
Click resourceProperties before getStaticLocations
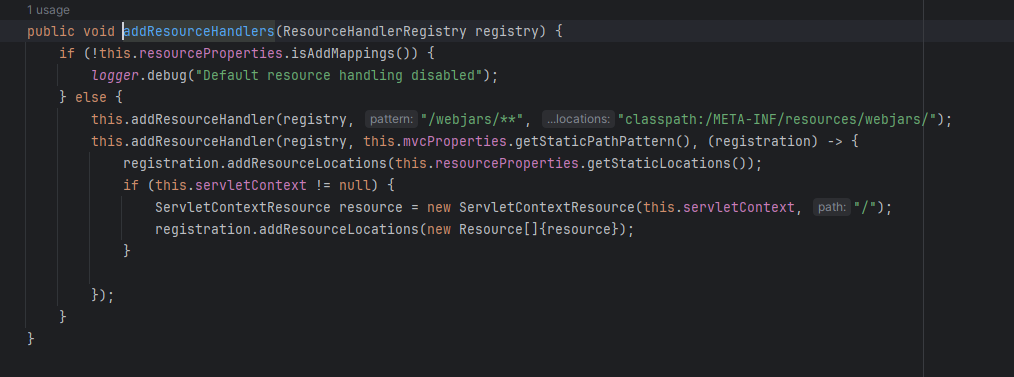(x=506, y=163)
